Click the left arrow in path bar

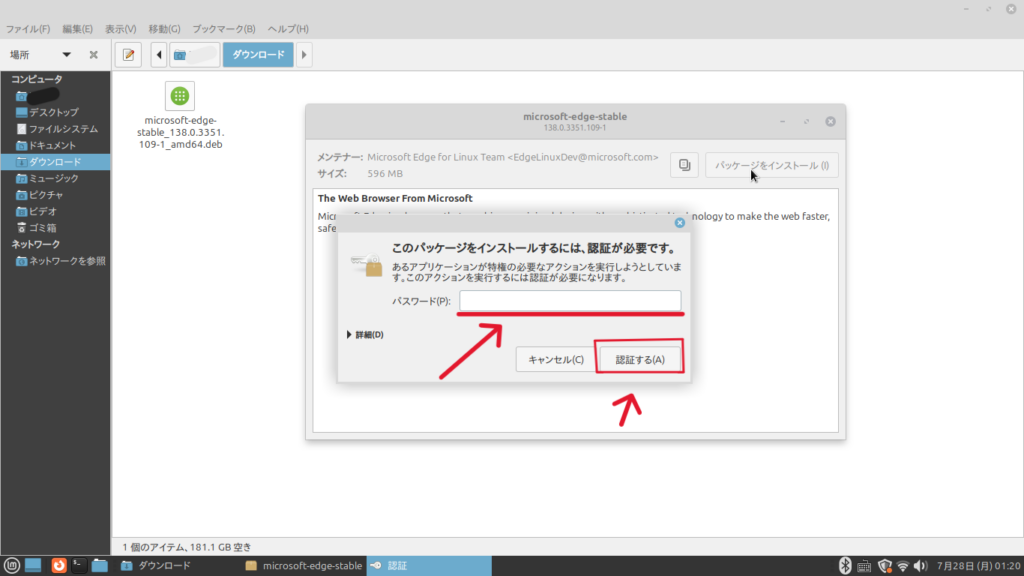pyautogui.click(x=159, y=55)
